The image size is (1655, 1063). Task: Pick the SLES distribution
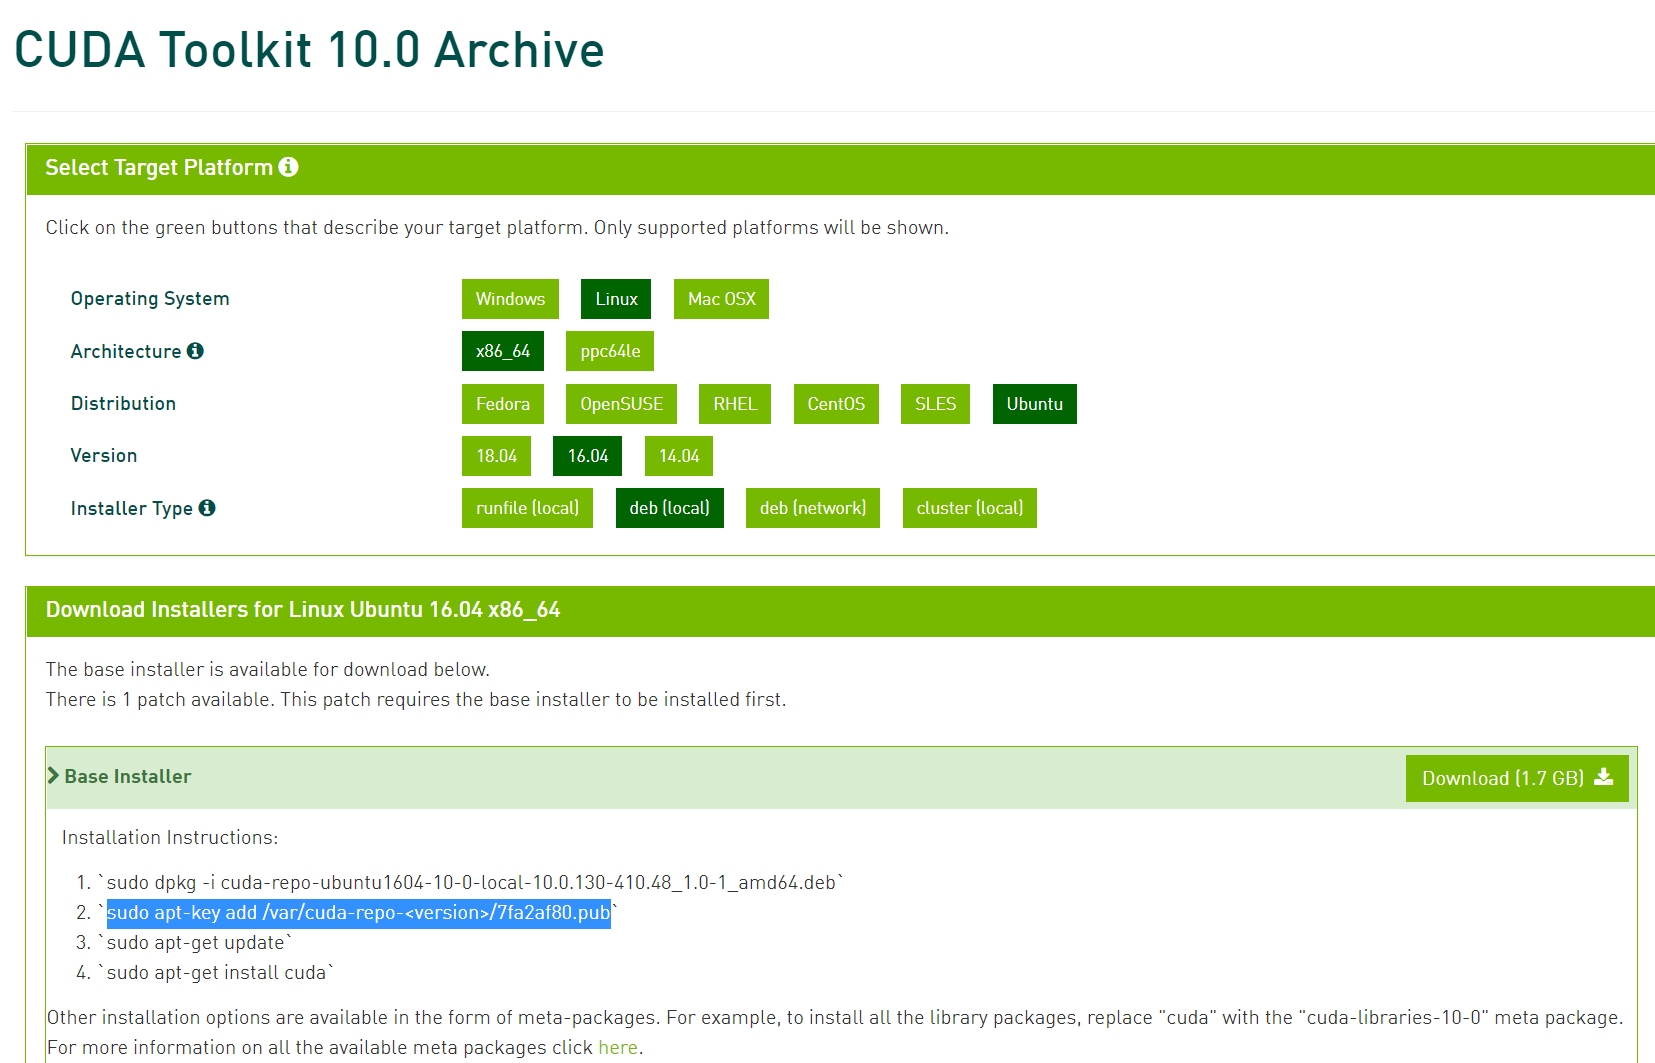[935, 404]
